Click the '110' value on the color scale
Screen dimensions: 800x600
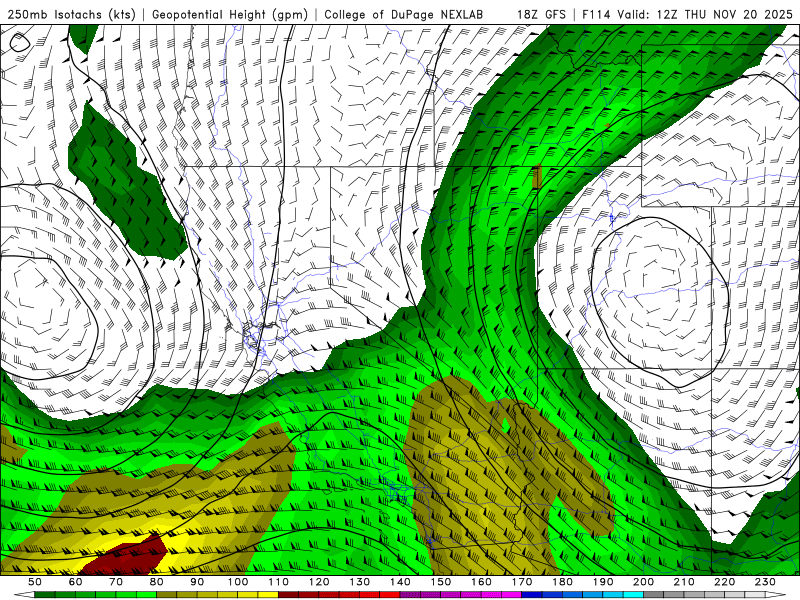278,582
